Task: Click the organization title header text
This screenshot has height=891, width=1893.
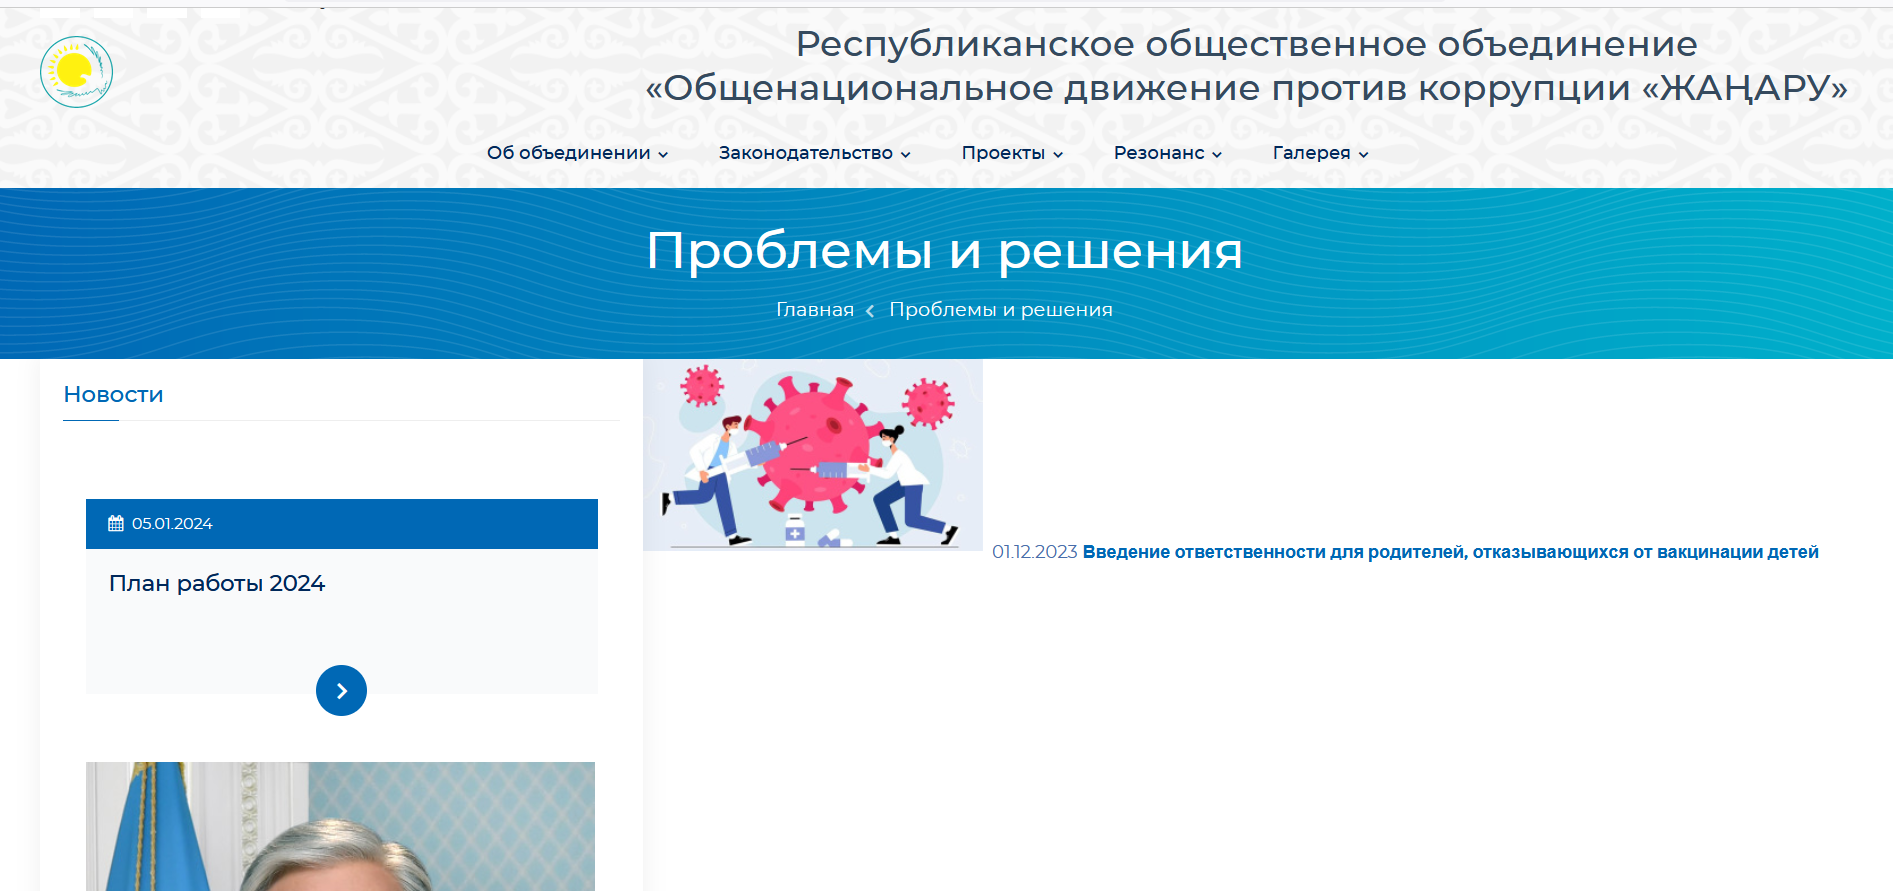Action: tap(1246, 66)
